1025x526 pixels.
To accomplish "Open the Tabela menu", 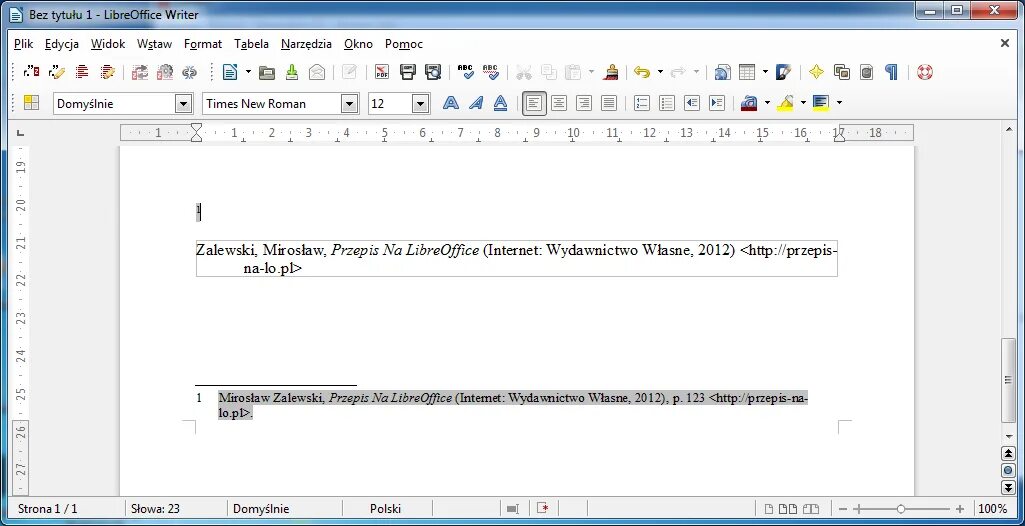I will pos(251,44).
